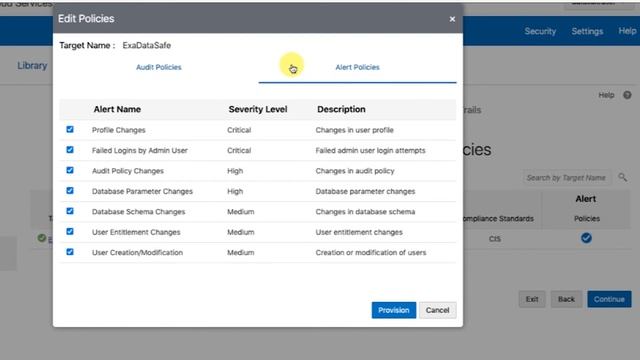Screen dimensions: 640x360
Task: Select the 'Profile Changes' alert name
Action: point(118,130)
